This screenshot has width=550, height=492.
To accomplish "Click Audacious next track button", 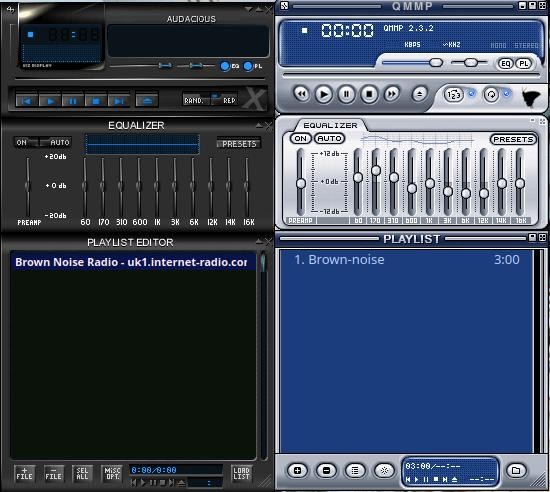I will (119, 101).
